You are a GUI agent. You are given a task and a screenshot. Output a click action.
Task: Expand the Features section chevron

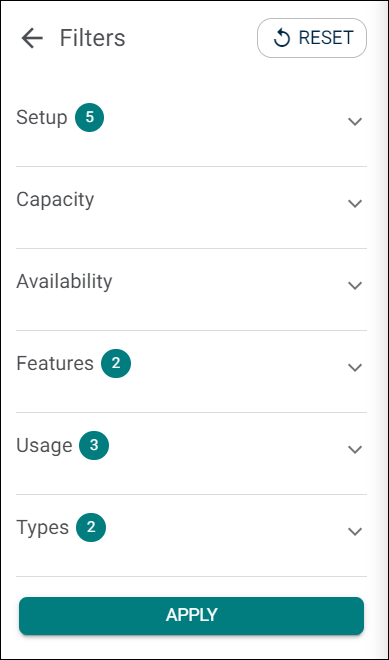(x=355, y=368)
